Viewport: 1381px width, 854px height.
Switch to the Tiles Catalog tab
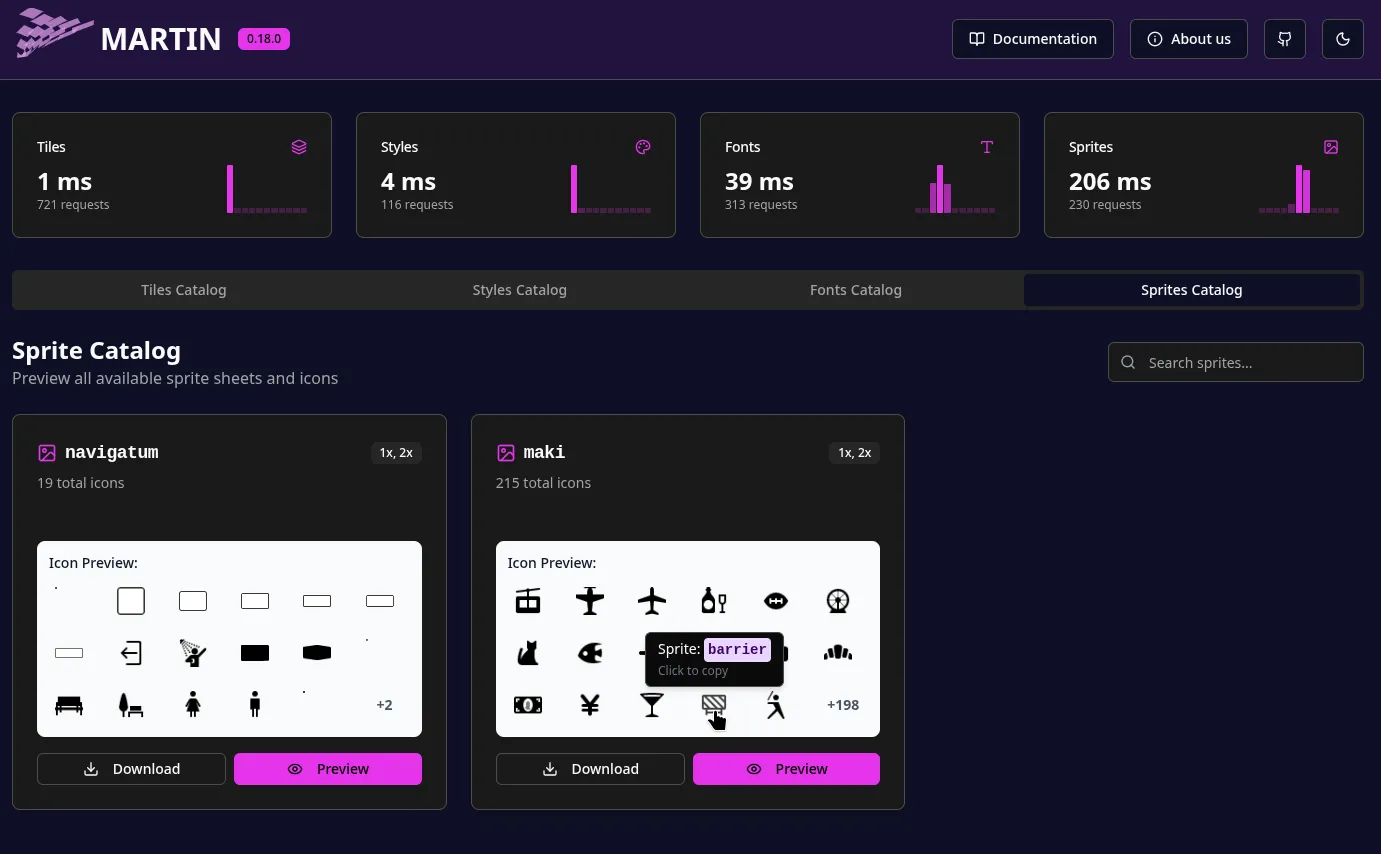coord(183,290)
